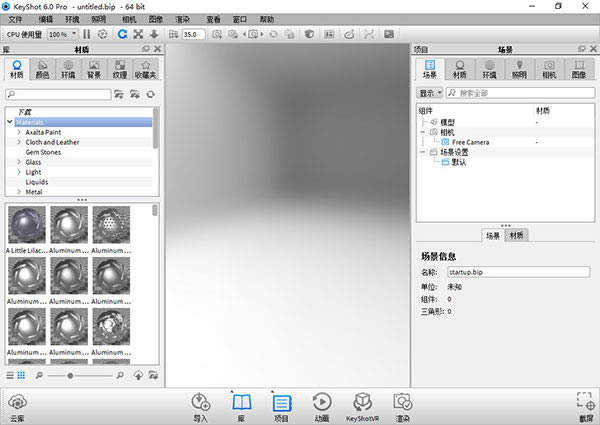This screenshot has width=600, height=425.
Task: Click the search box in scene panel
Action: tap(520, 93)
